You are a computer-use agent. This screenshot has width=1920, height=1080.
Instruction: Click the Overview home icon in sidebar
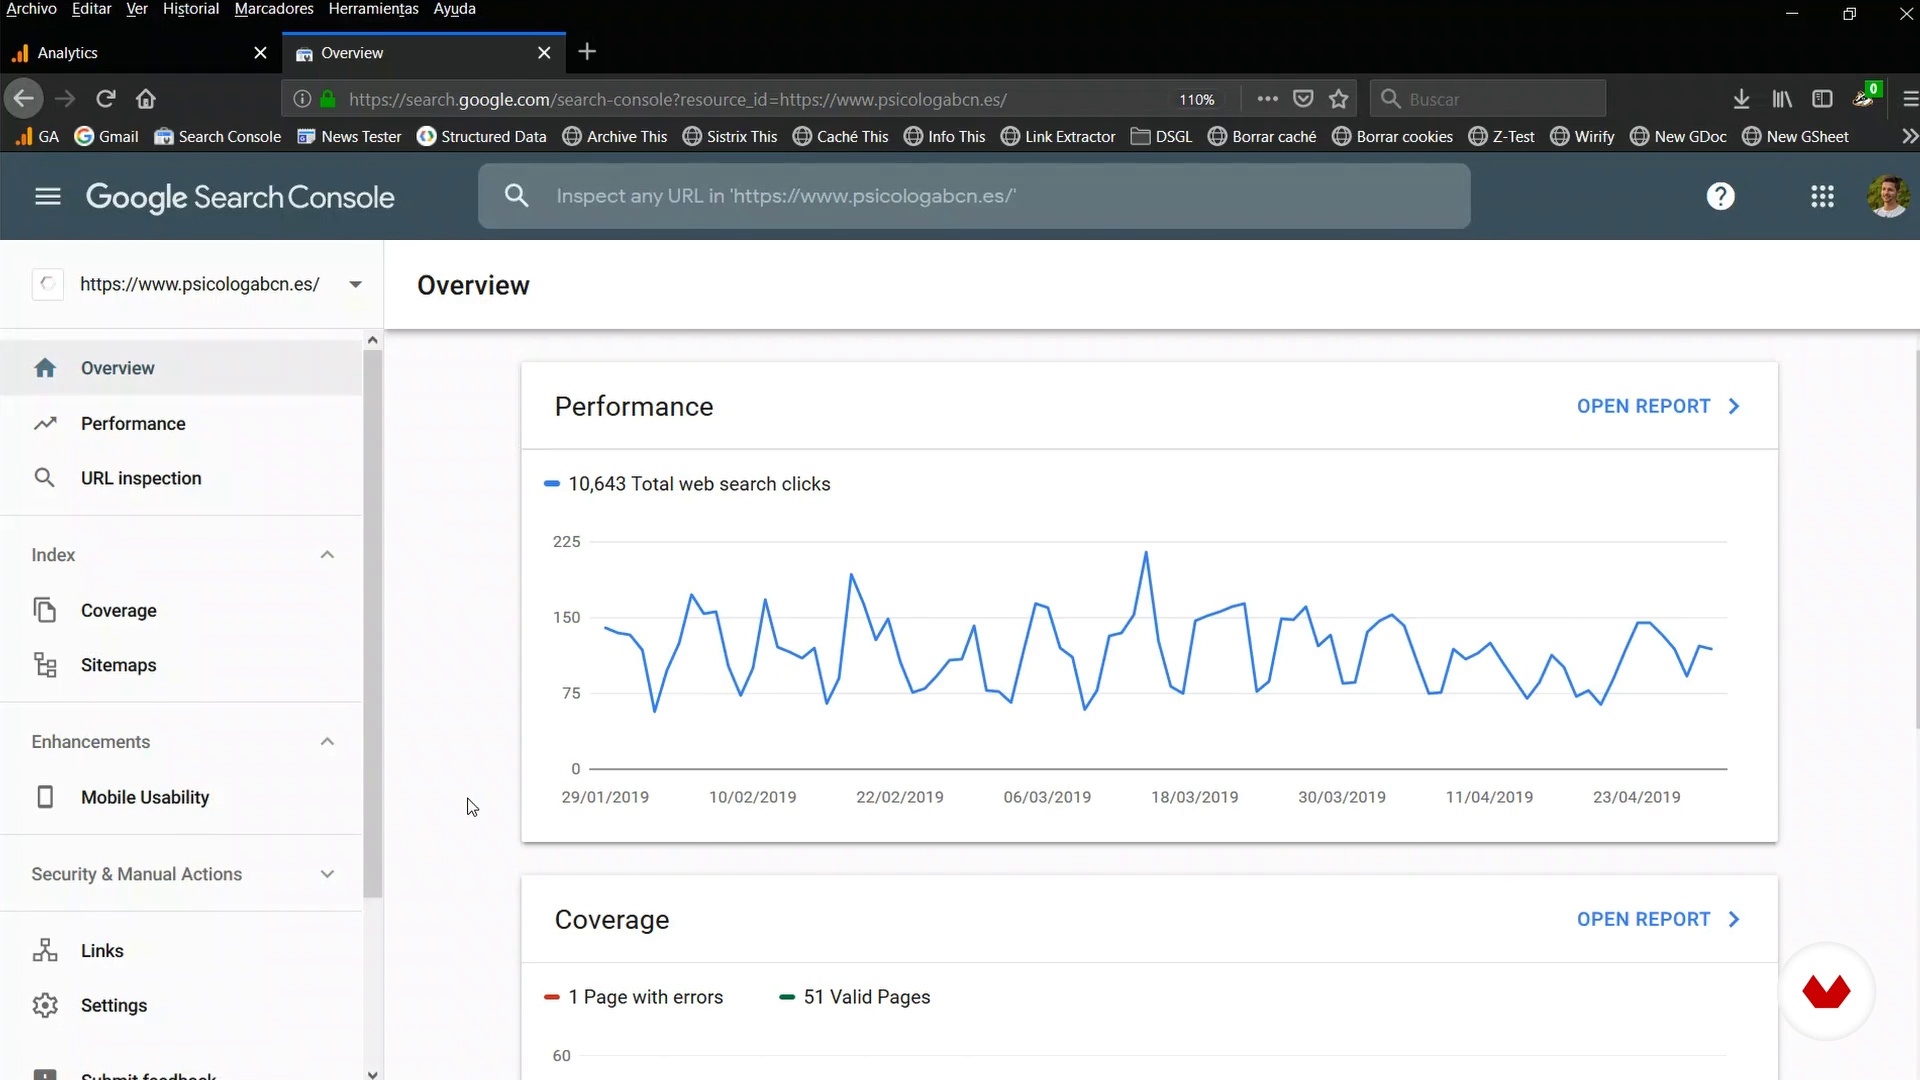coord(45,368)
